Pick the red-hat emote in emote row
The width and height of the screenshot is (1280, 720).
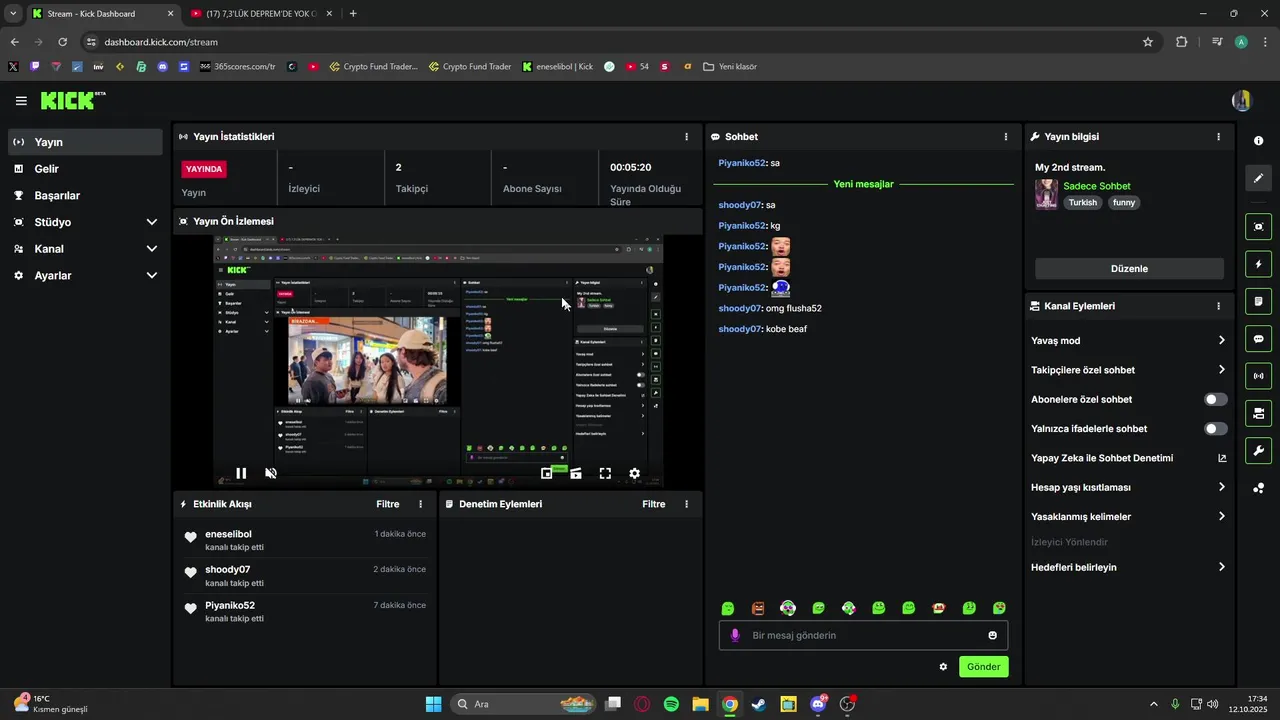(939, 608)
